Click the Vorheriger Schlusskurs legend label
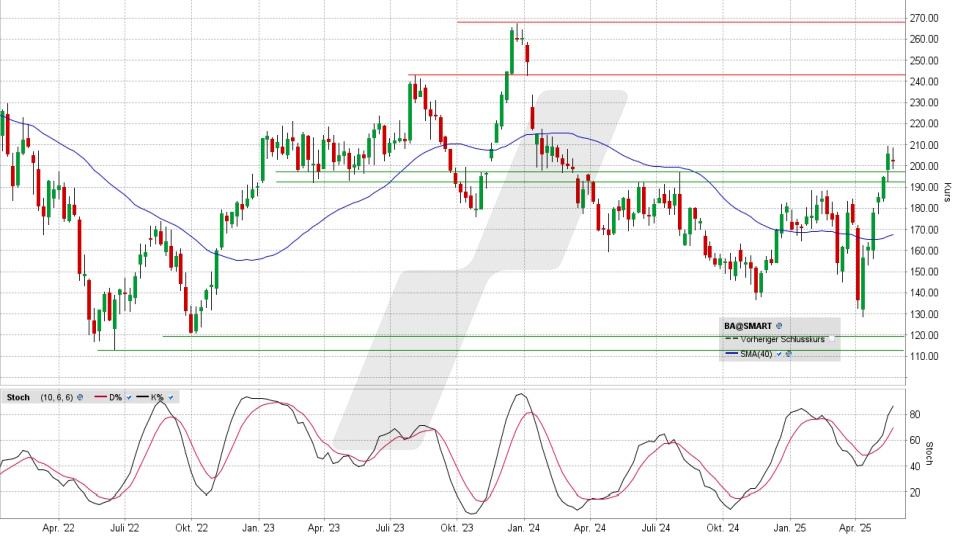 point(783,339)
